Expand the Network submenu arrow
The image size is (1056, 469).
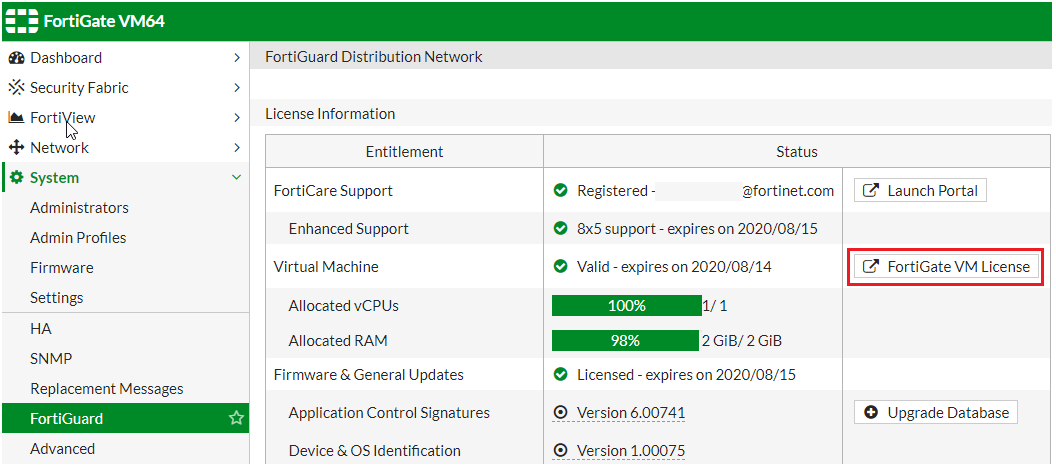pos(236,148)
